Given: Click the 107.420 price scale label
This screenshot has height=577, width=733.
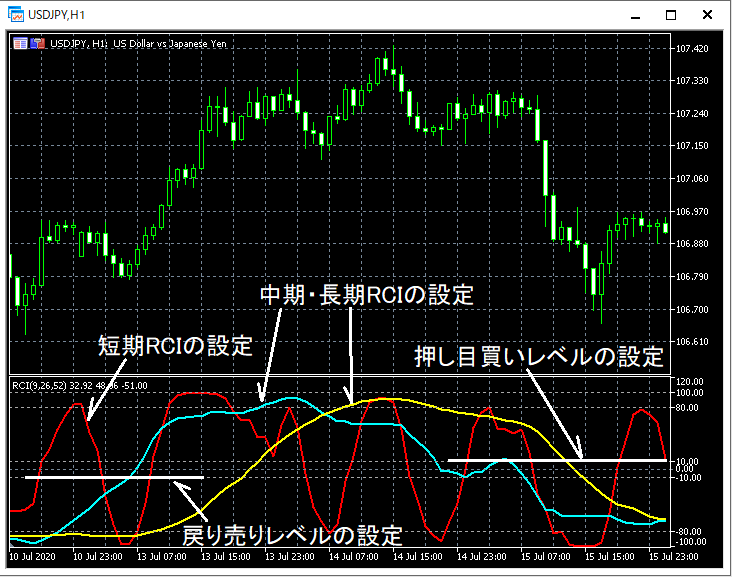Looking at the screenshot, I should point(692,49).
